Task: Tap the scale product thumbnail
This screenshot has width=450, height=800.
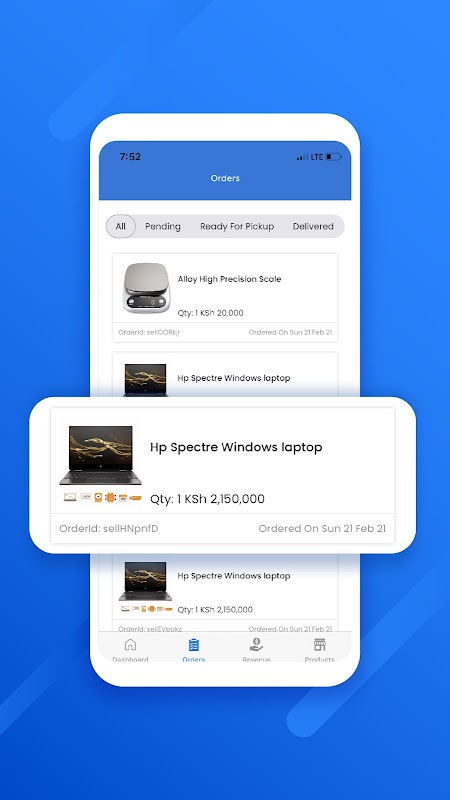Action: (x=146, y=288)
